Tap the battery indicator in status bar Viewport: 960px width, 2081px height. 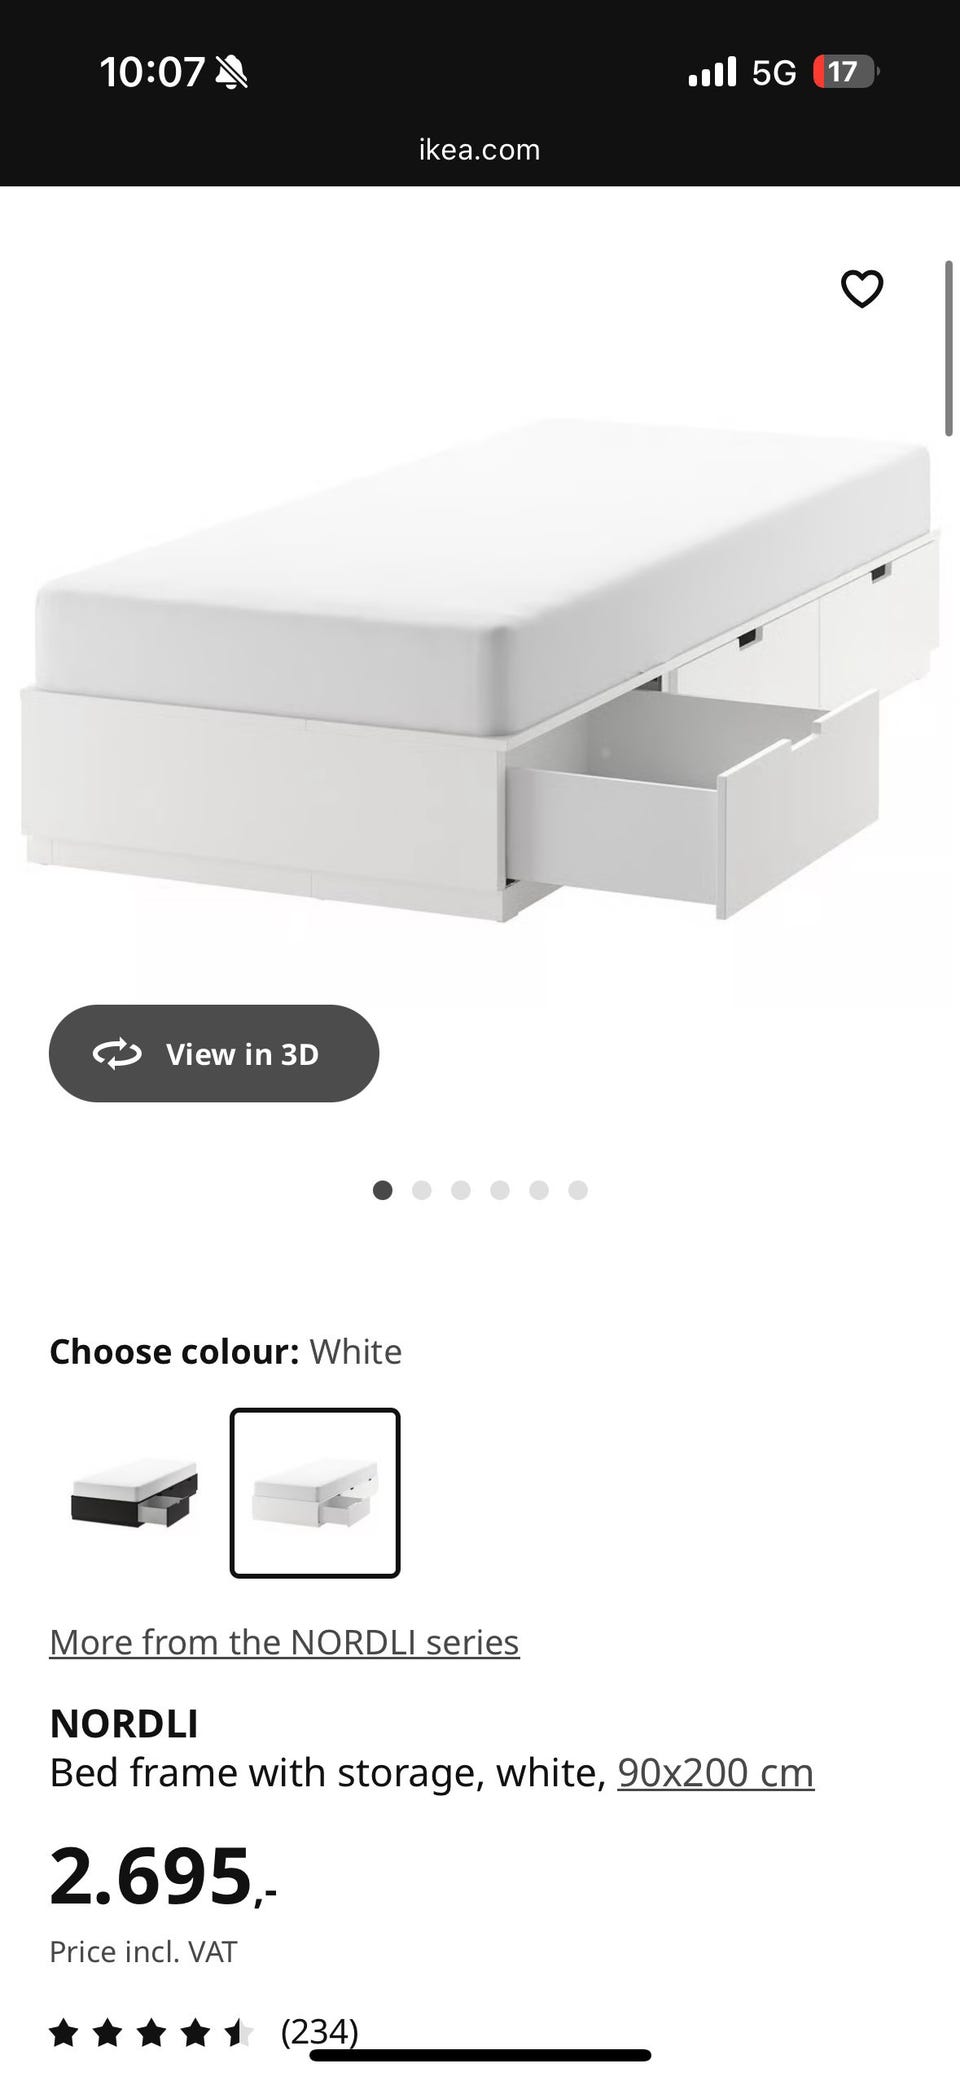pyautogui.click(x=845, y=72)
